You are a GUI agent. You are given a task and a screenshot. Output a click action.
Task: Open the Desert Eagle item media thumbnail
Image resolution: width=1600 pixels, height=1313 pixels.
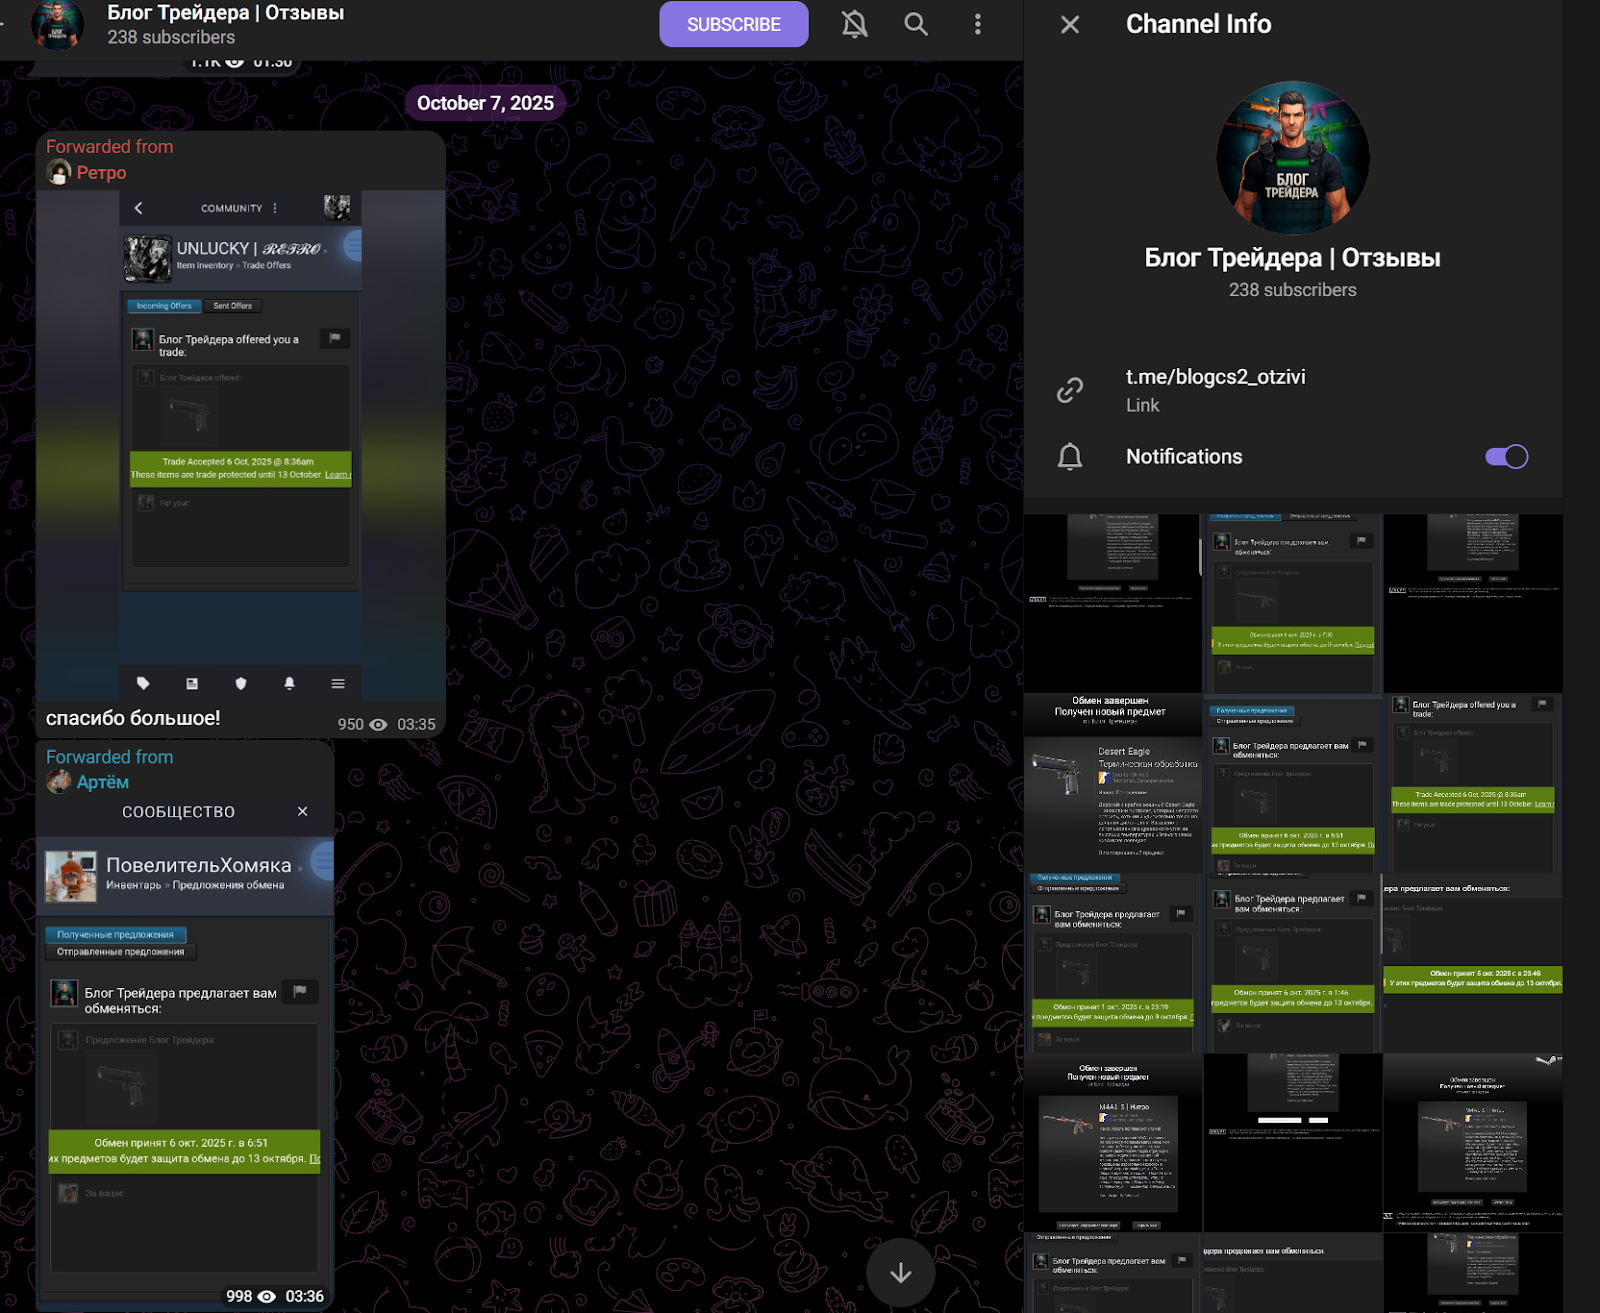[1112, 783]
